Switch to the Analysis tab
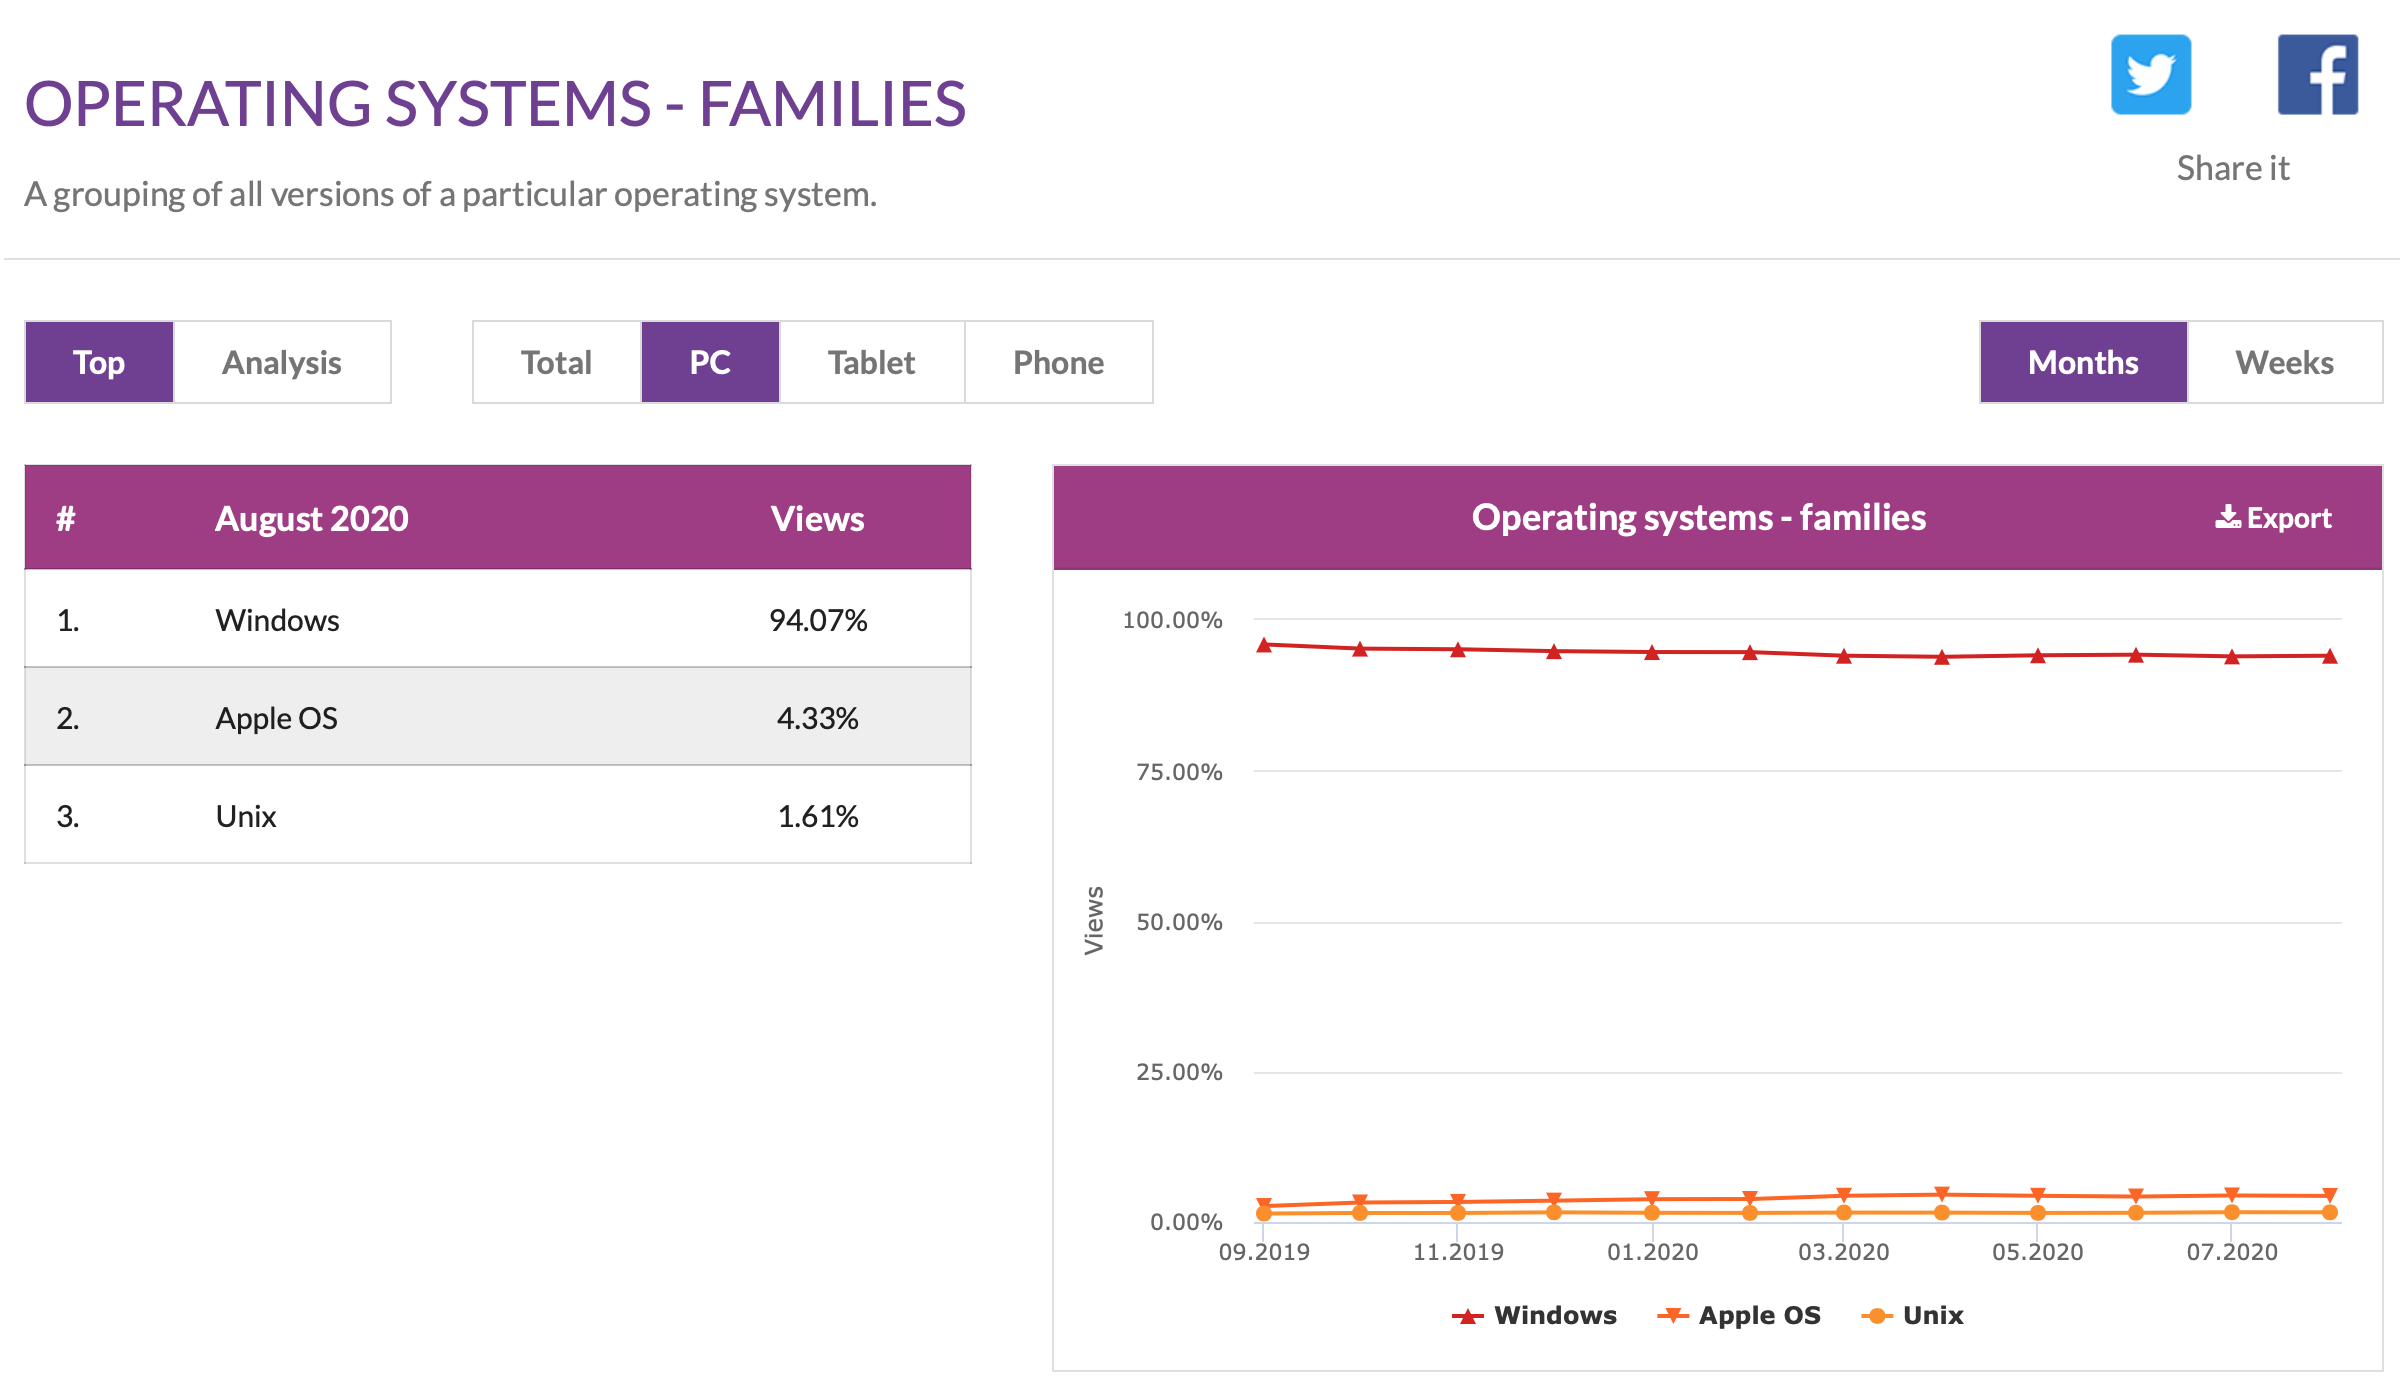Viewport: 2400px width, 1394px height. click(282, 362)
